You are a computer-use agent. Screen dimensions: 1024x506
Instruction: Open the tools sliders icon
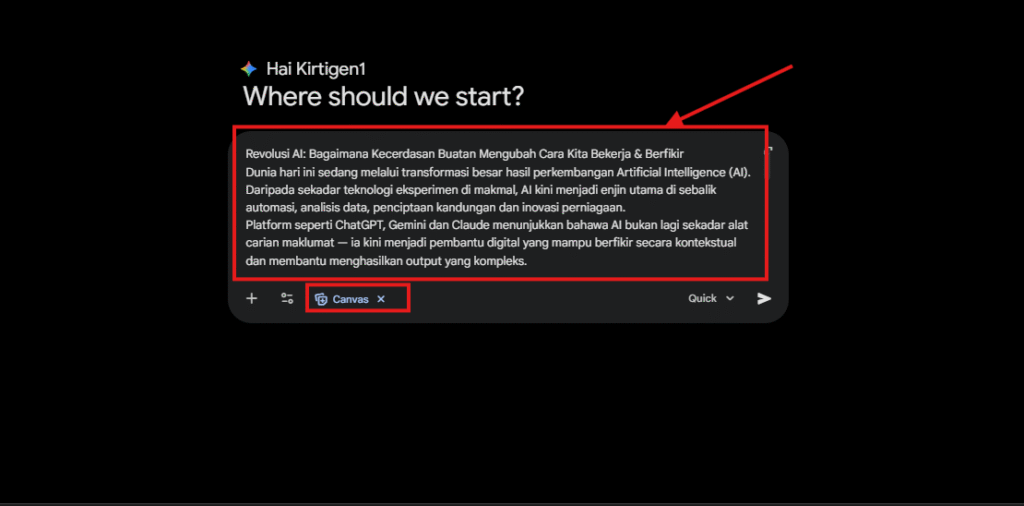coord(287,298)
